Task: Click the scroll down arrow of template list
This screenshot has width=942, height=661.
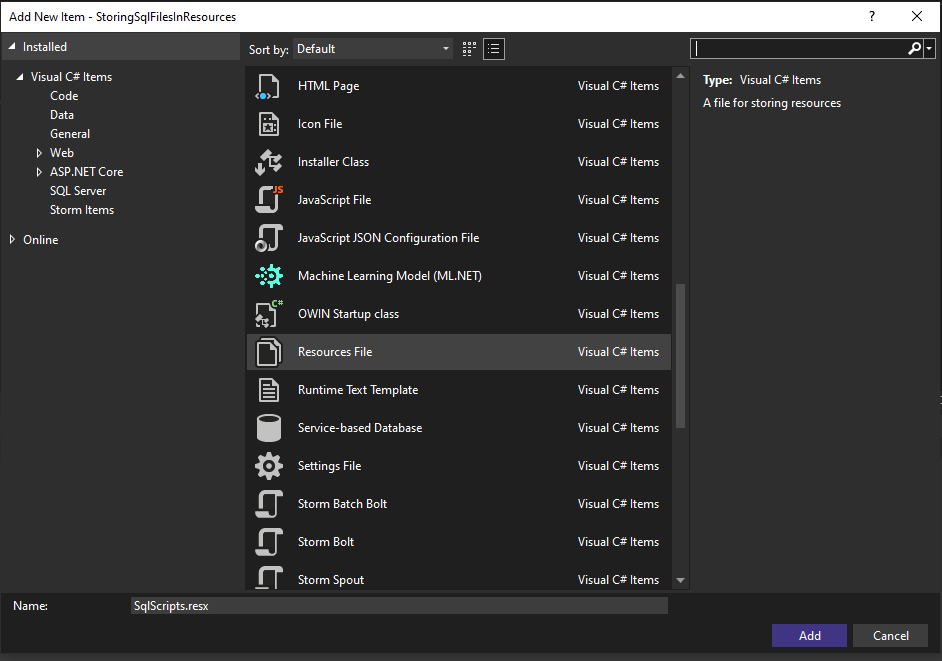Action: (x=681, y=580)
